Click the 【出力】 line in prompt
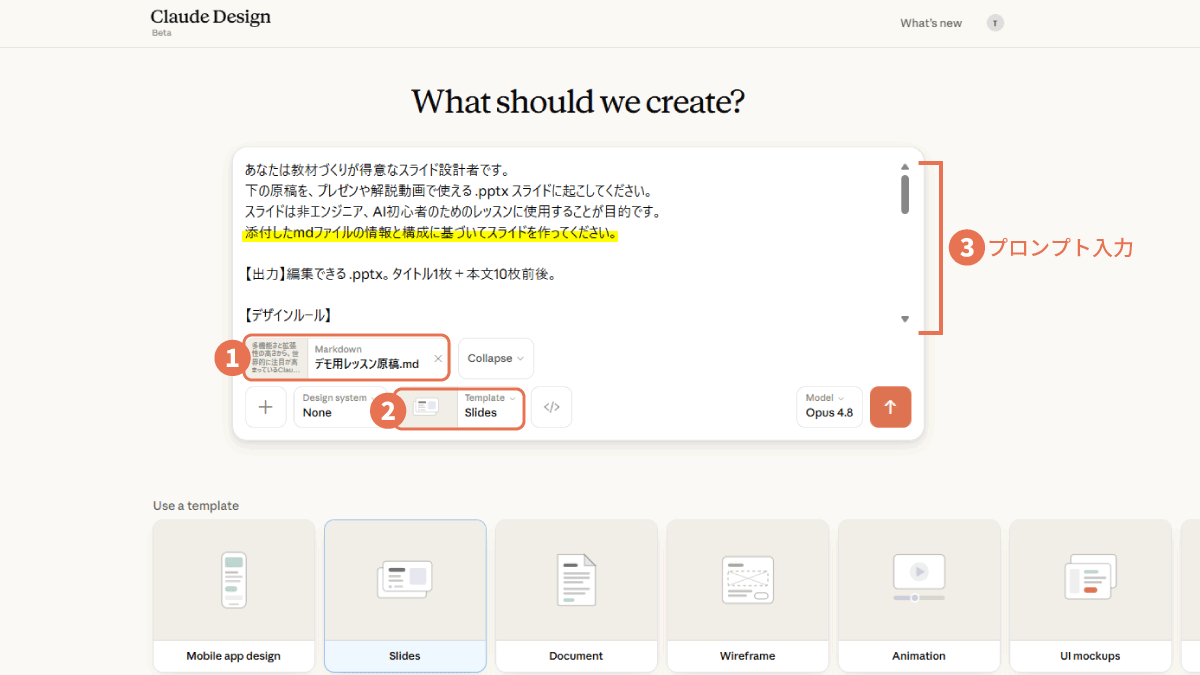 click(400, 274)
